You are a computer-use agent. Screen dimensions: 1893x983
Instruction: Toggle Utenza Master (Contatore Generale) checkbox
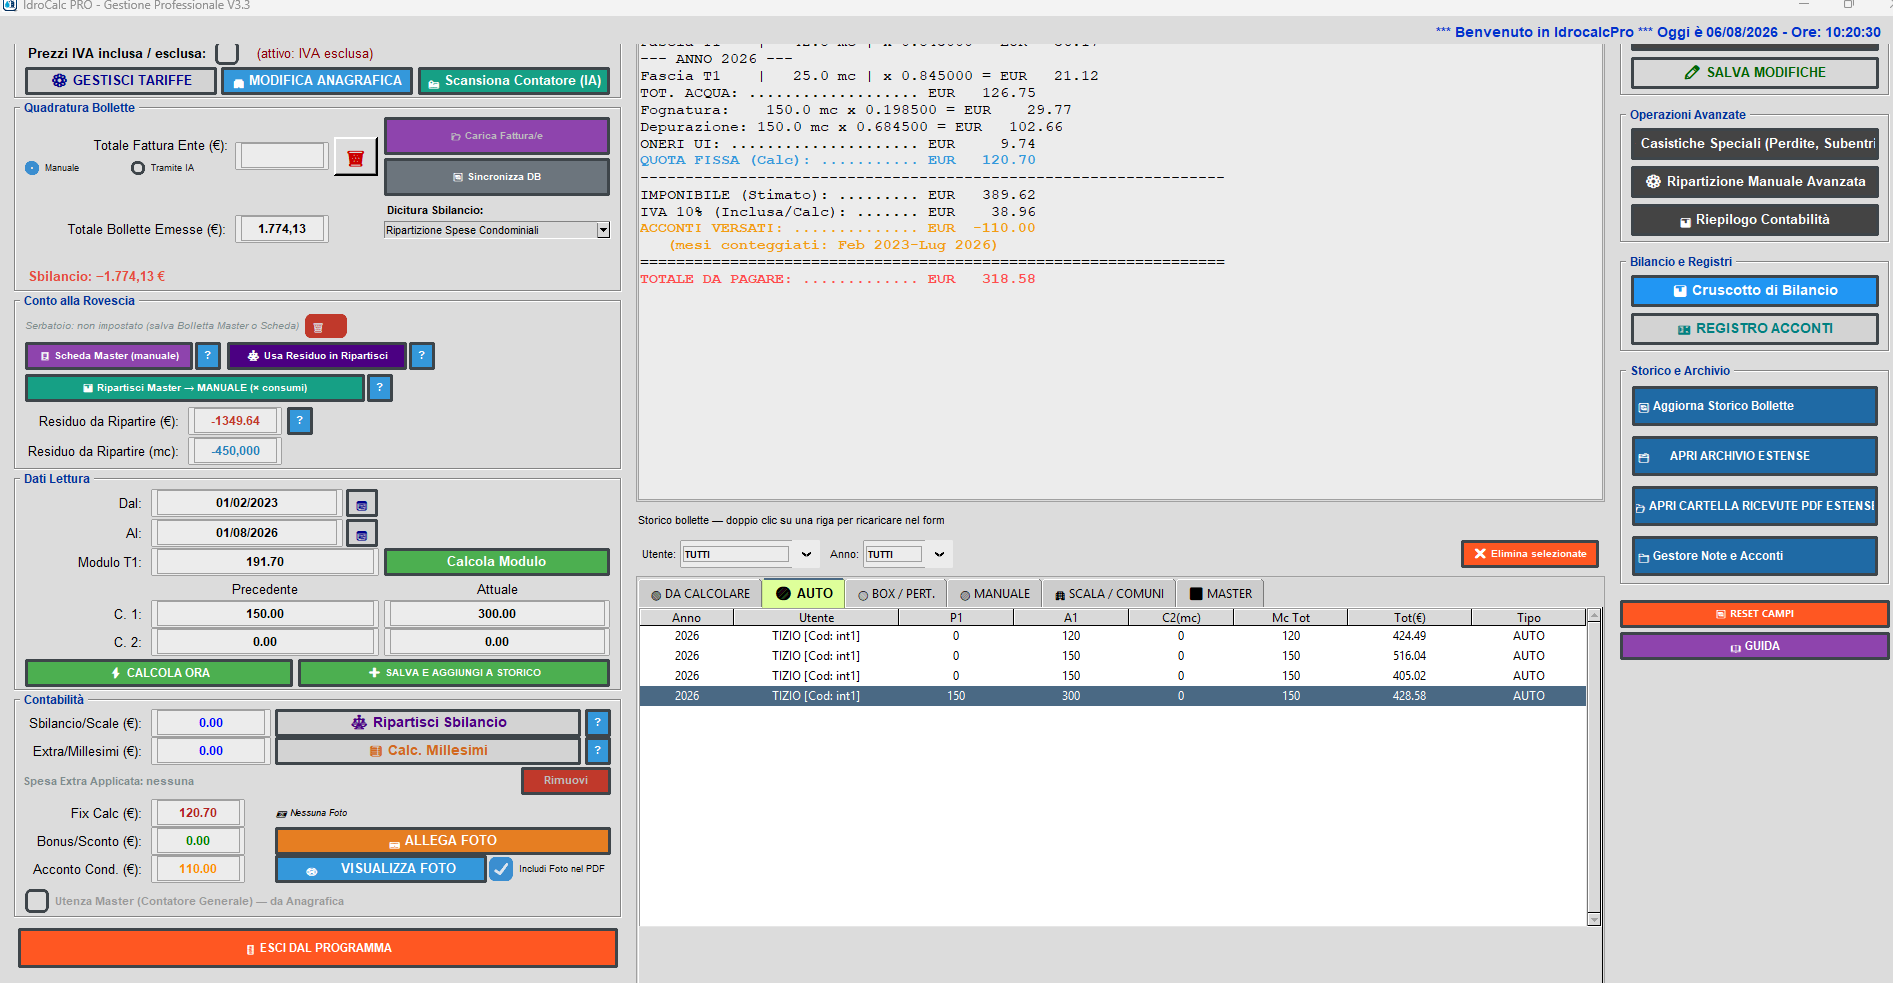click(x=37, y=901)
